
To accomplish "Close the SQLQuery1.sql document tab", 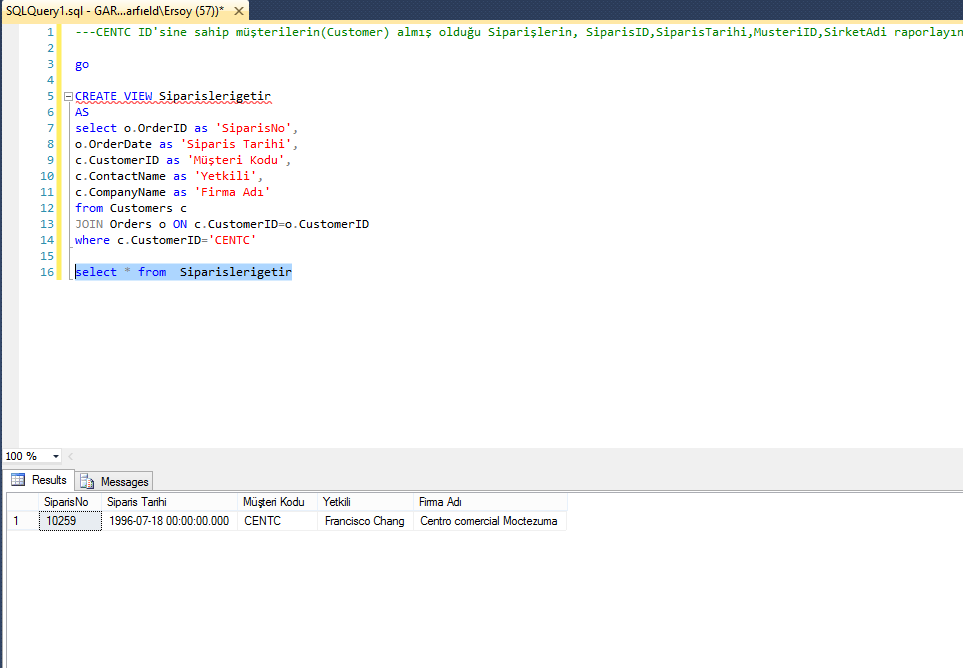I will (x=239, y=11).
